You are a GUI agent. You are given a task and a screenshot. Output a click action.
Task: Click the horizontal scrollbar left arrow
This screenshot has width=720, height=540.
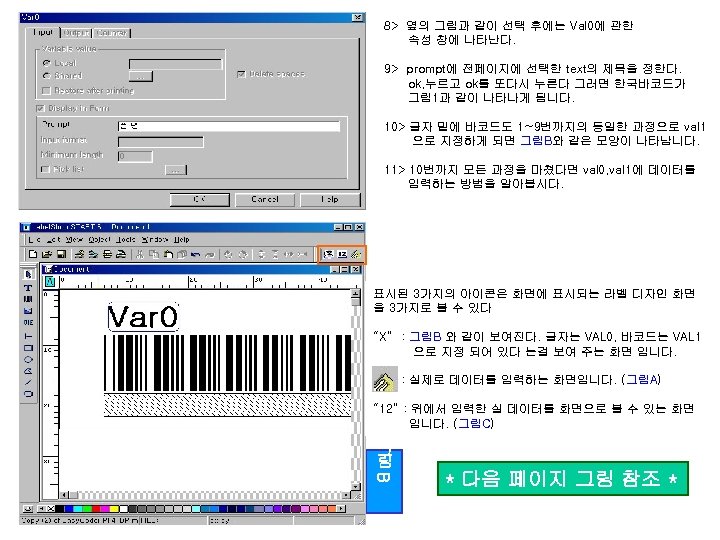click(x=64, y=495)
